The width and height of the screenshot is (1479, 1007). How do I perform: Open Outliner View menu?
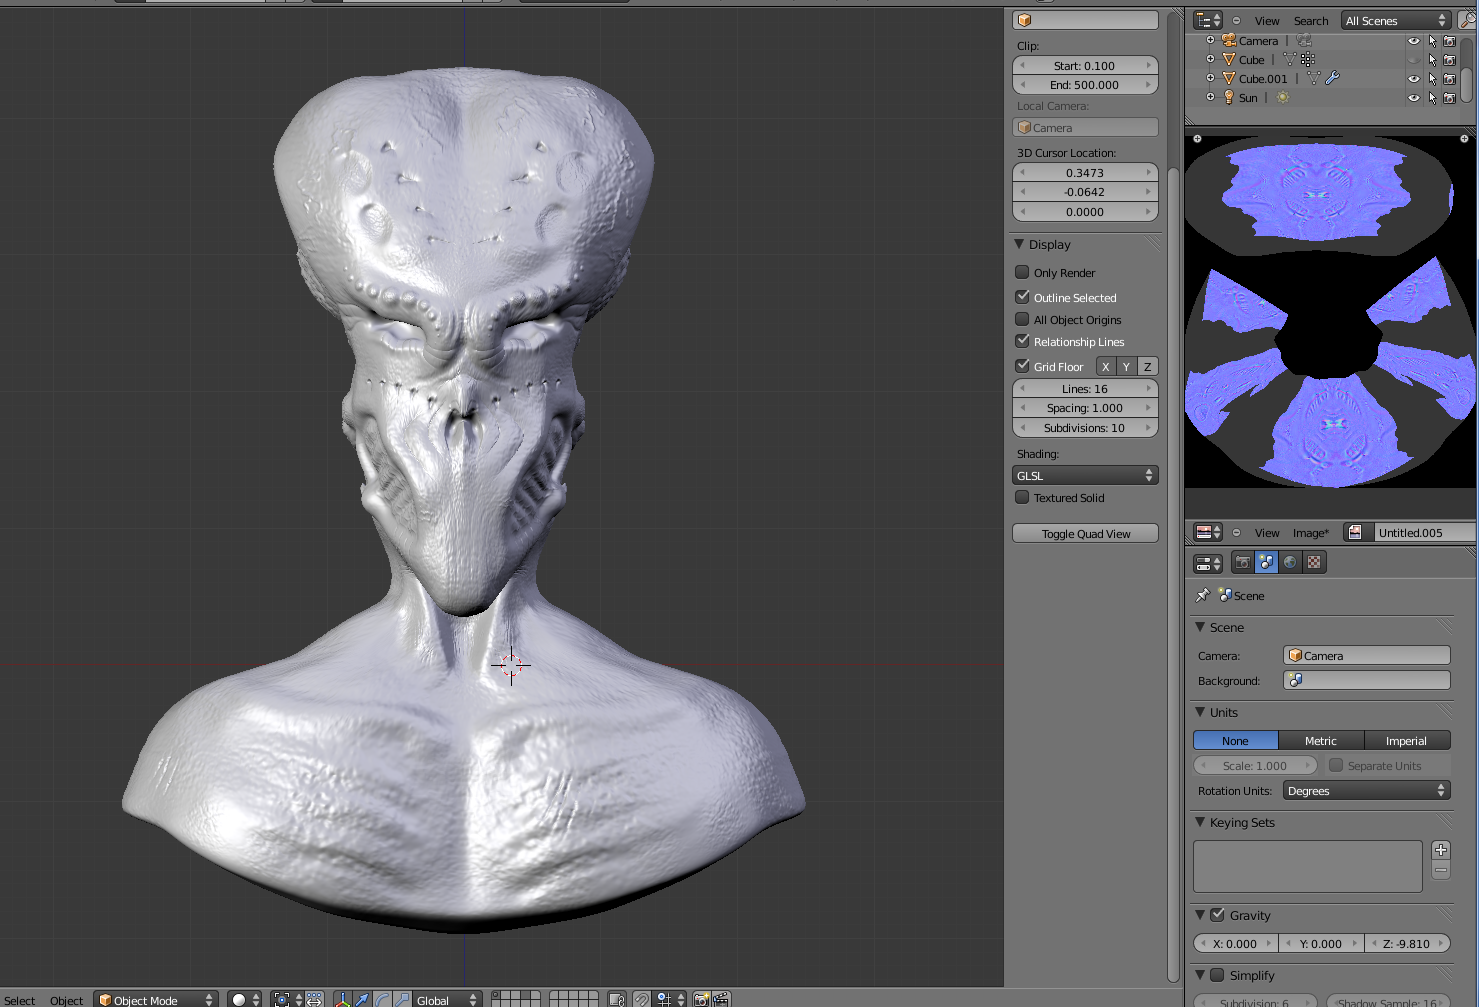tap(1267, 21)
